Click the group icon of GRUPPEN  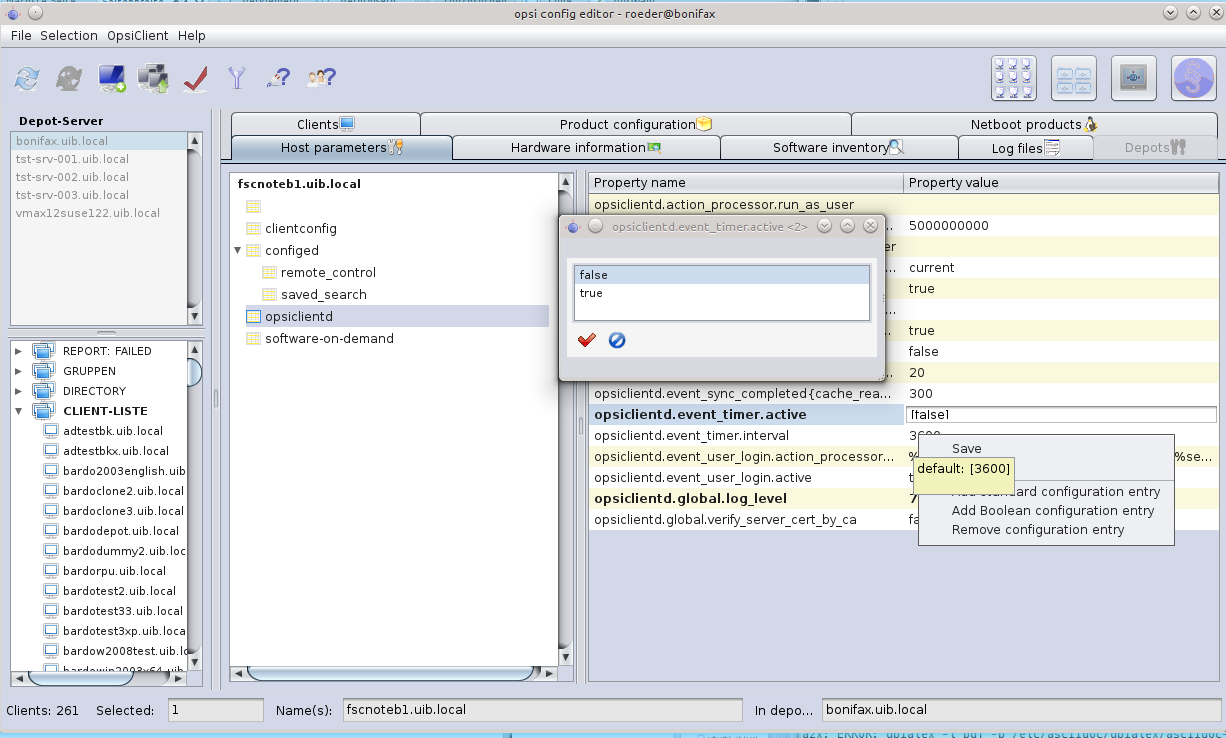43,371
